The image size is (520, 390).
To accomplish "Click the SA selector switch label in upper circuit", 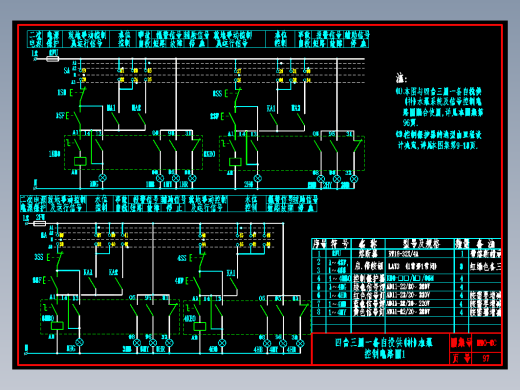I will pos(67,70).
